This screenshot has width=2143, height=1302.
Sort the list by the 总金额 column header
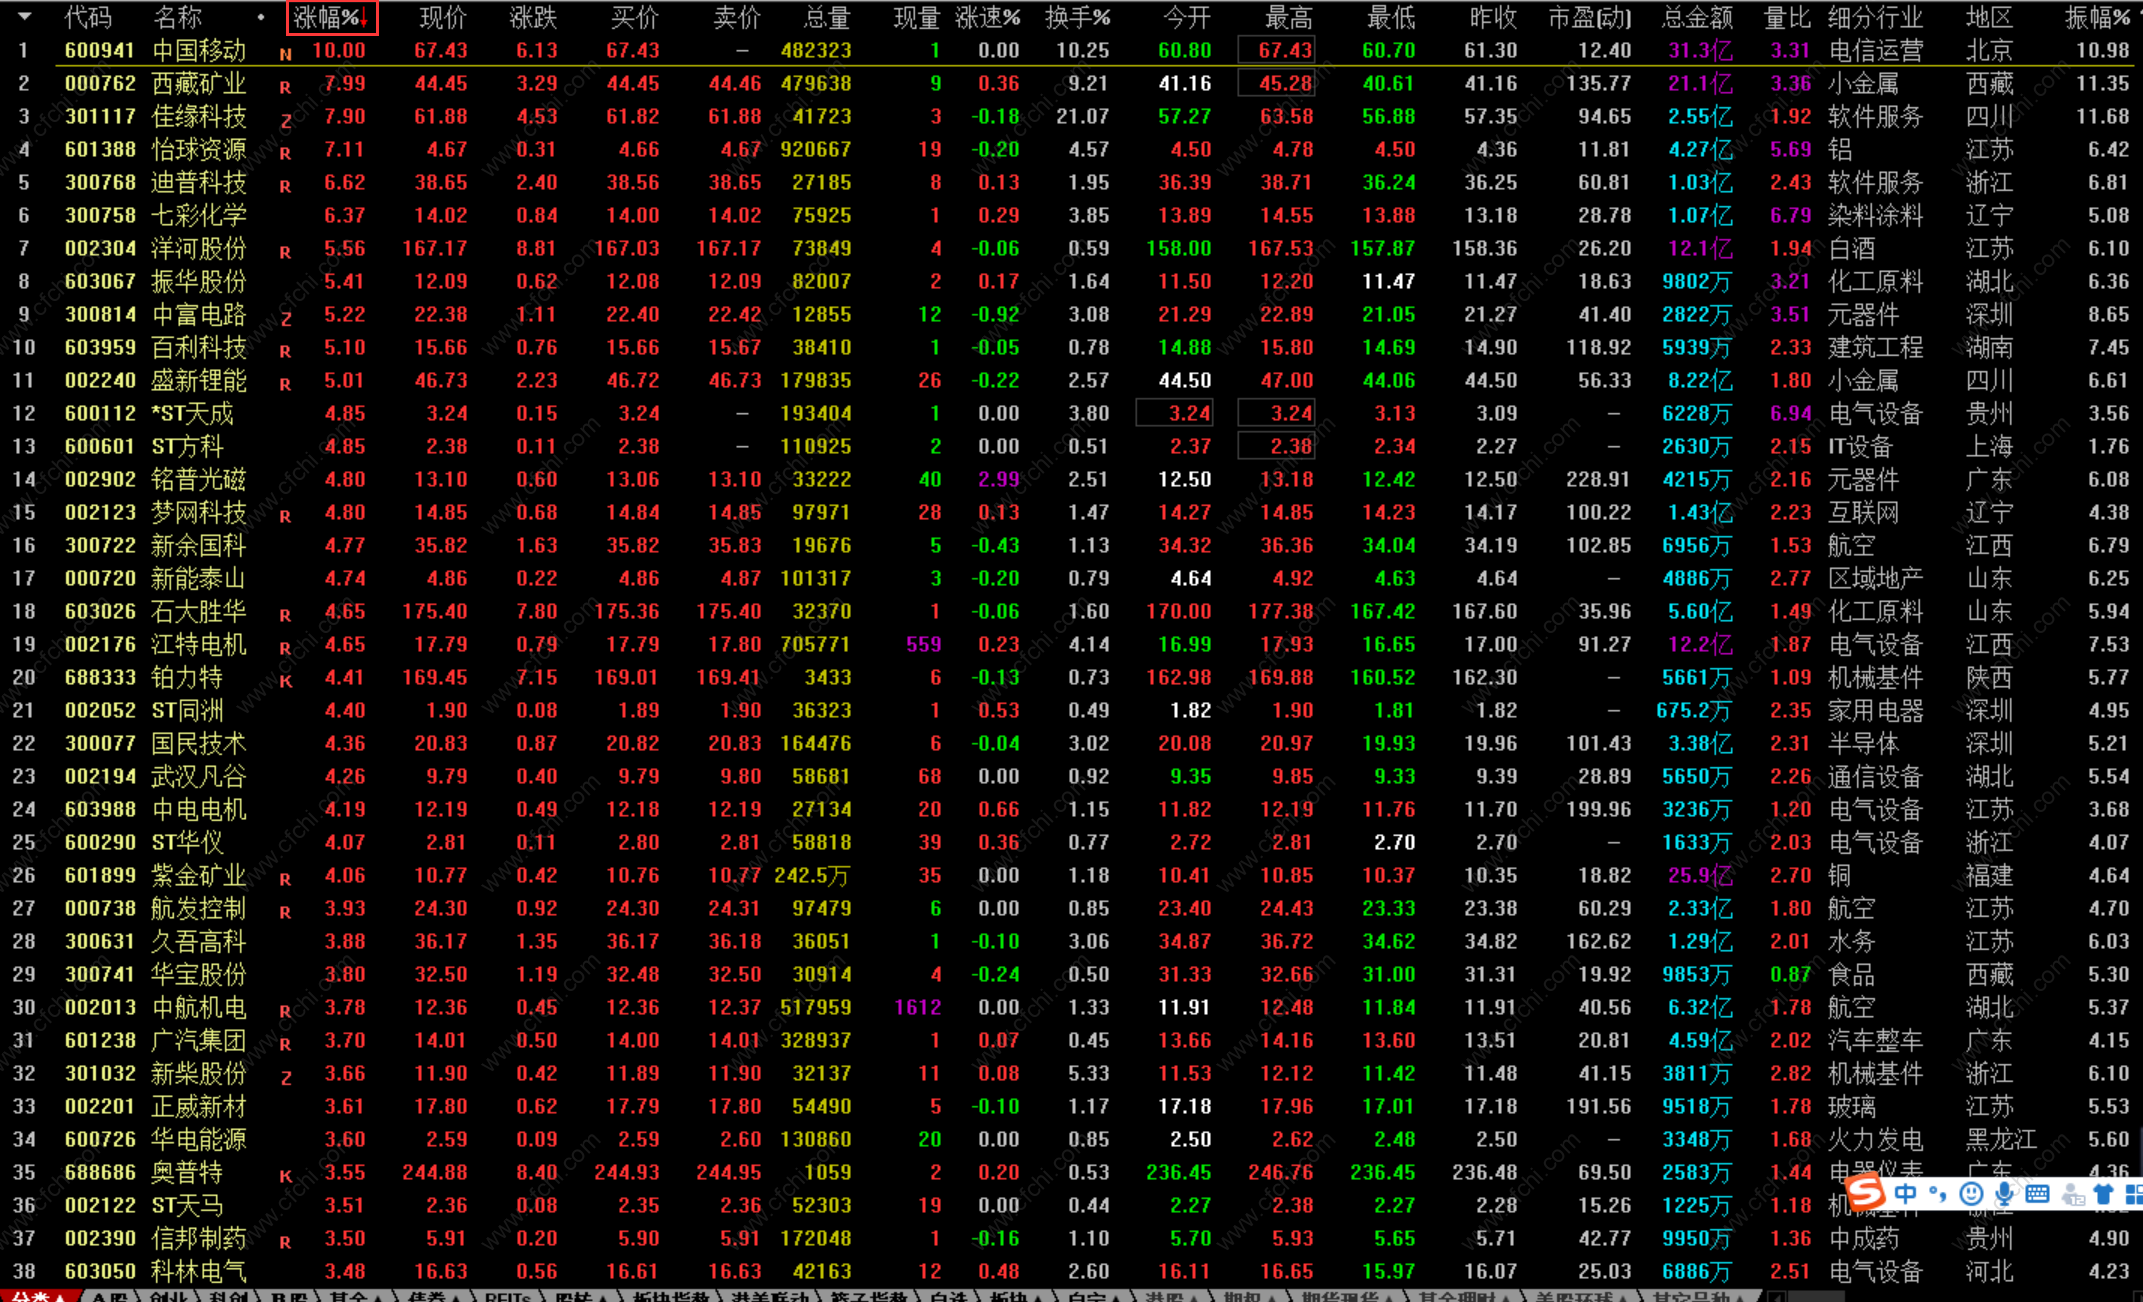point(1697,17)
